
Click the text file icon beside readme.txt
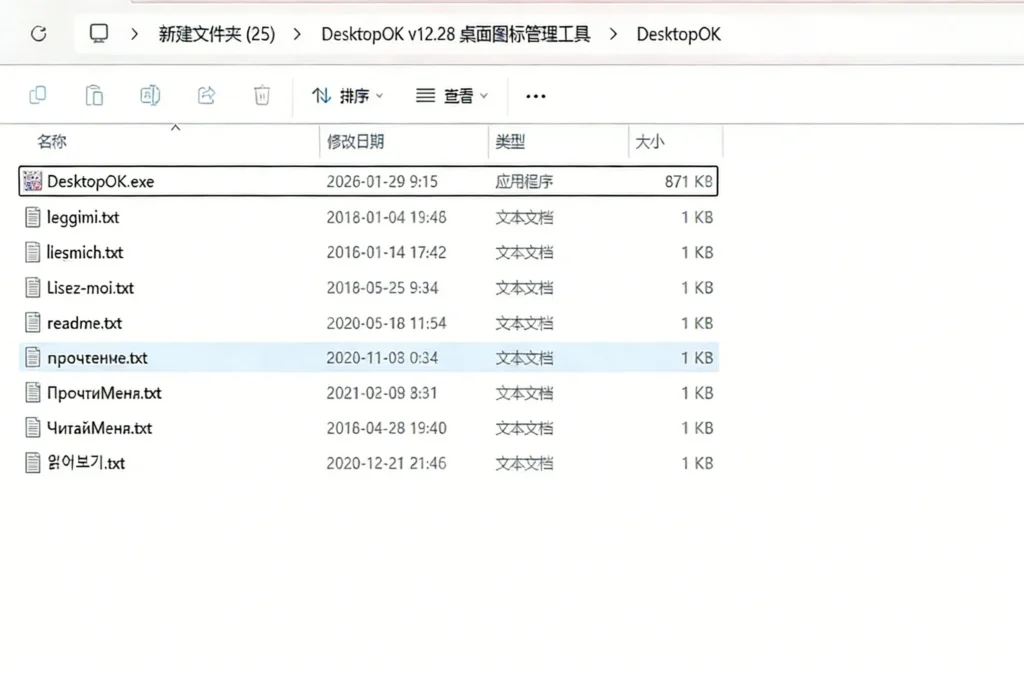(x=31, y=323)
